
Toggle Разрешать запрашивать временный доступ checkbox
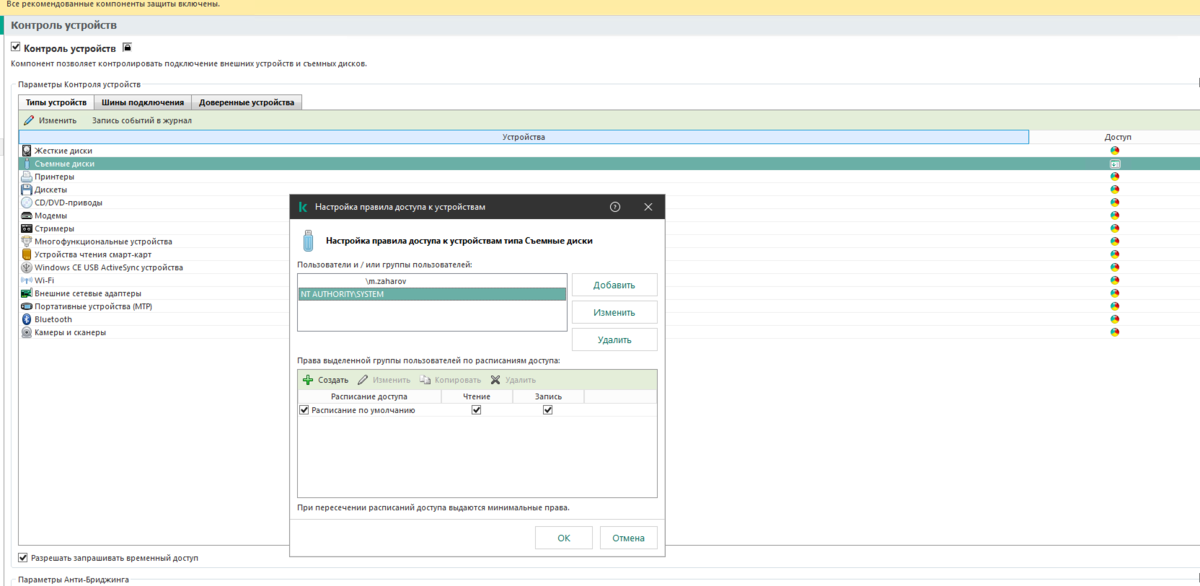point(23,557)
